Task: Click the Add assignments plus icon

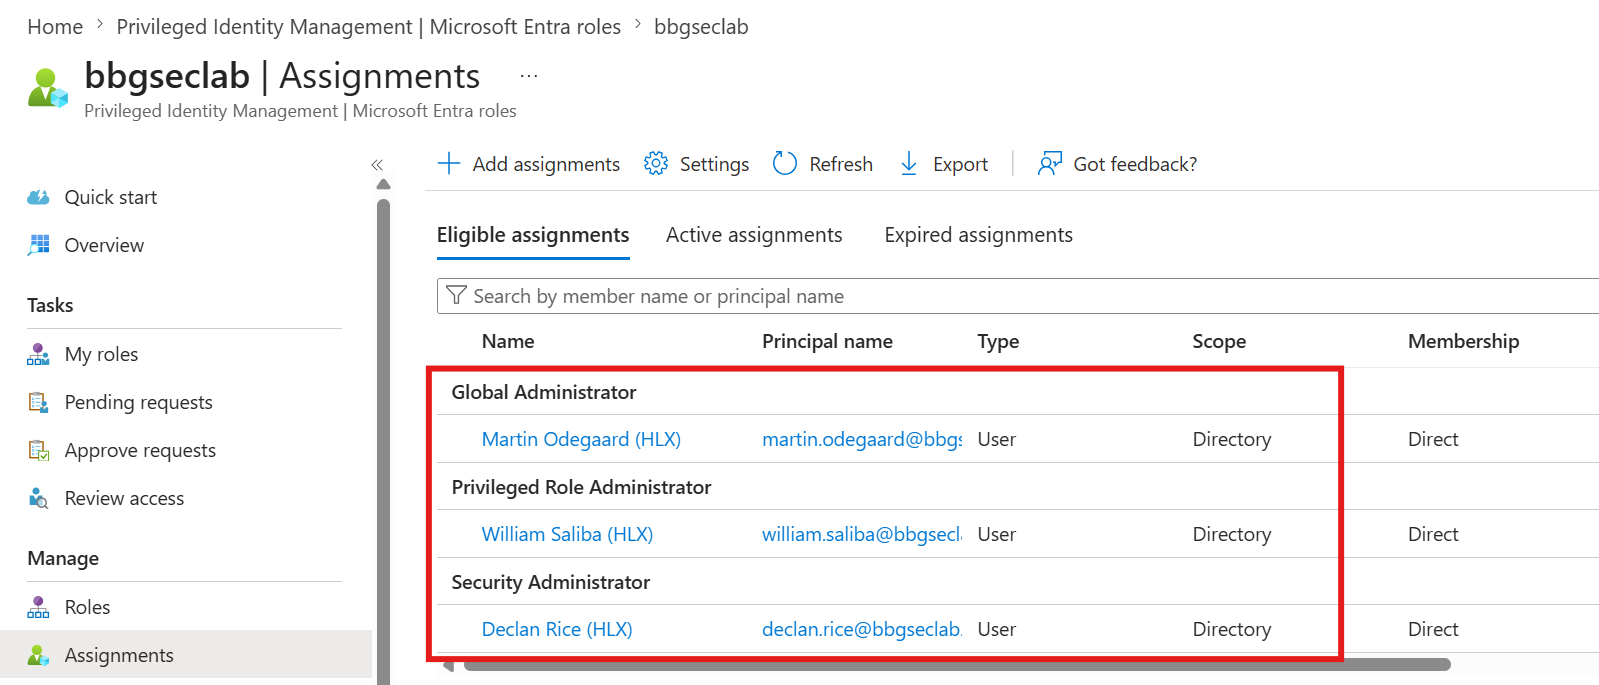Action: point(449,163)
